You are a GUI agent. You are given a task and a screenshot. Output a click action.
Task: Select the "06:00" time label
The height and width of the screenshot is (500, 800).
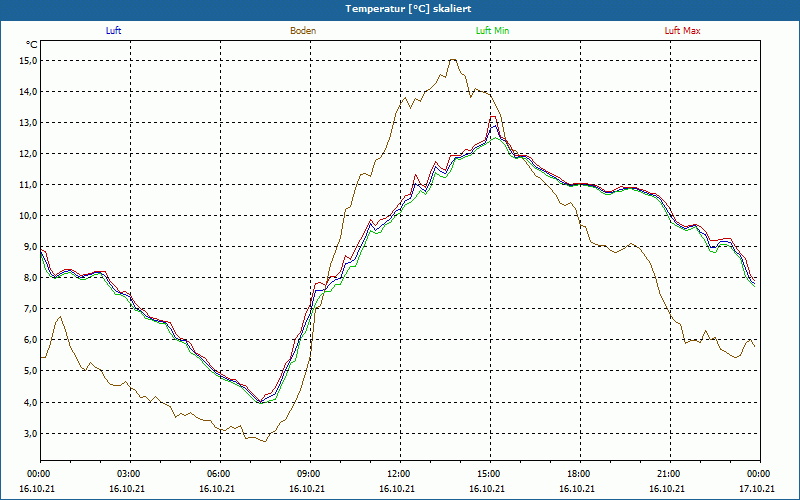pyautogui.click(x=218, y=474)
